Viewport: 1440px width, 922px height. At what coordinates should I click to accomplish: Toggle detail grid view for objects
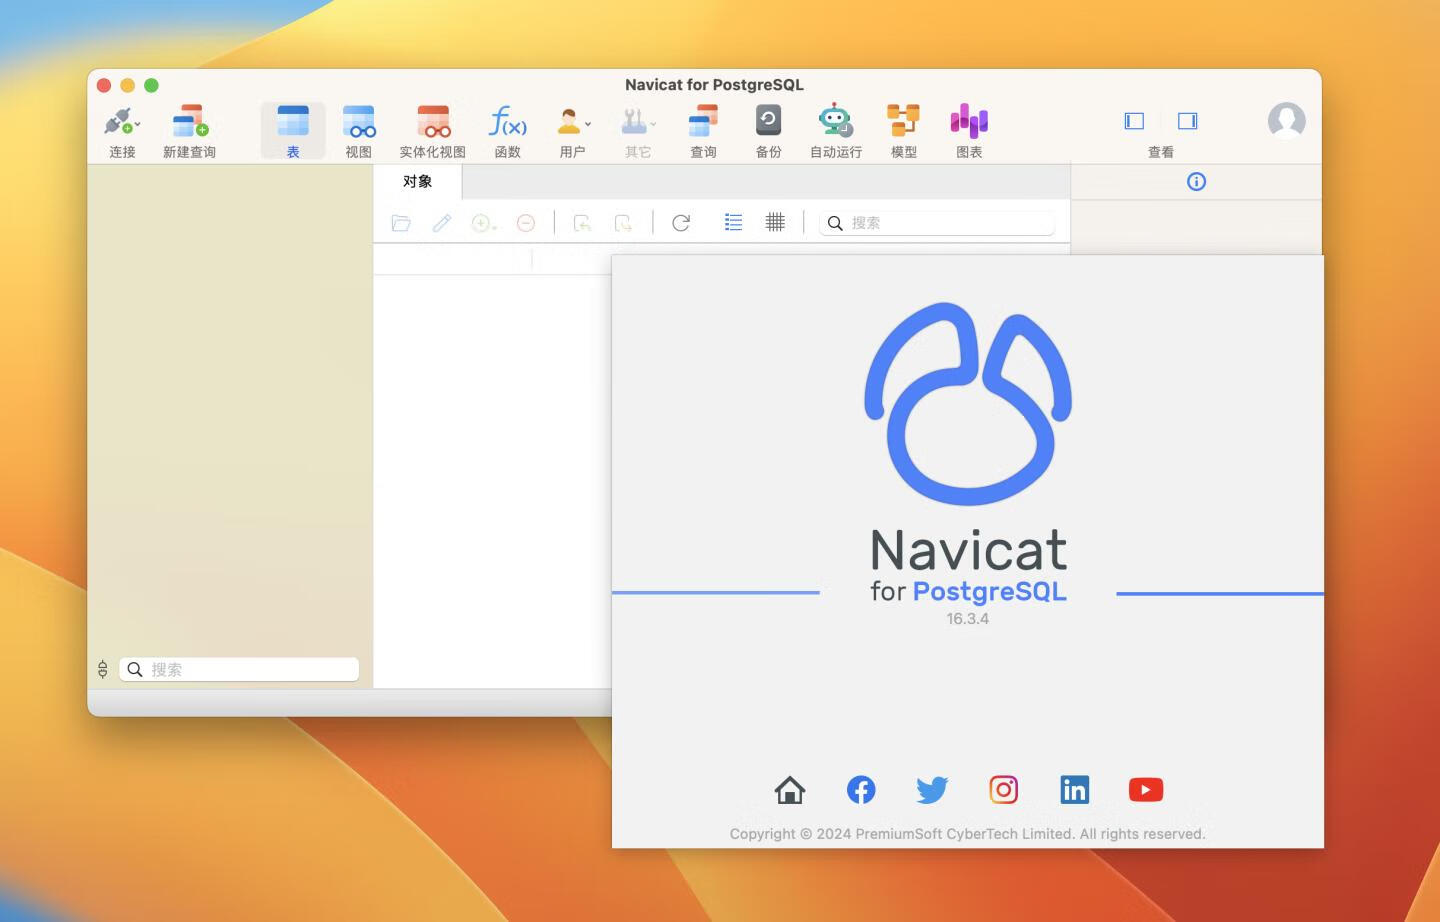click(775, 222)
